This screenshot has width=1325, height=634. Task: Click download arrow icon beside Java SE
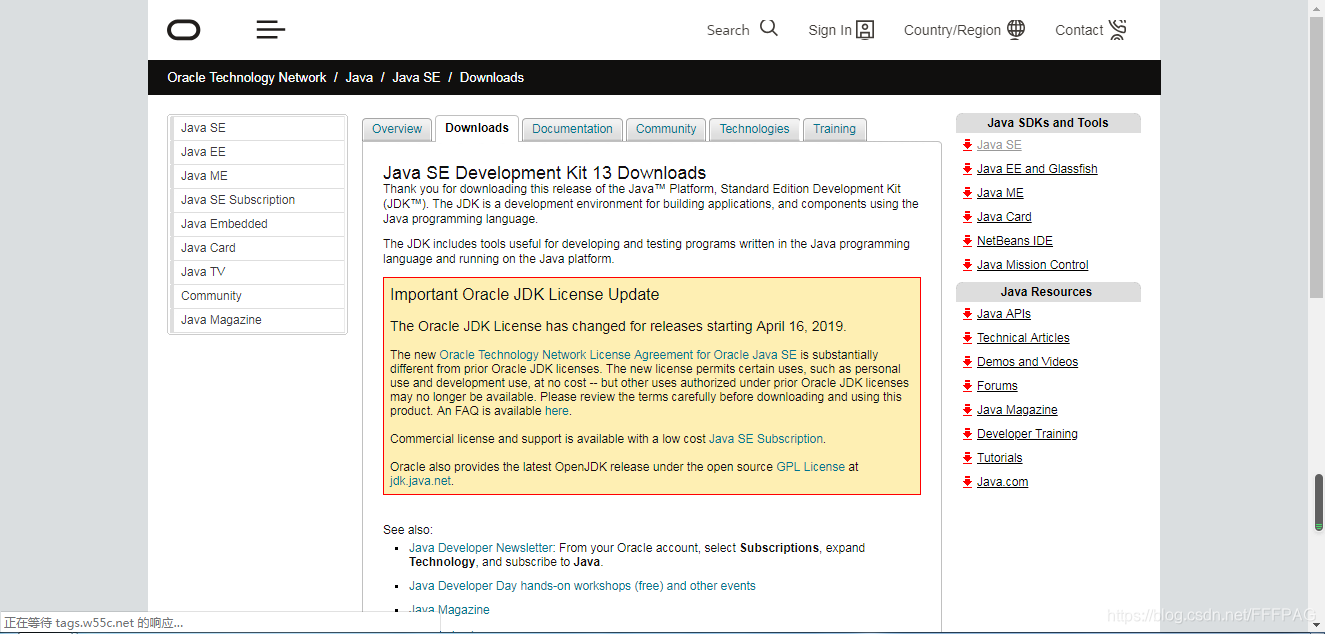tap(967, 145)
